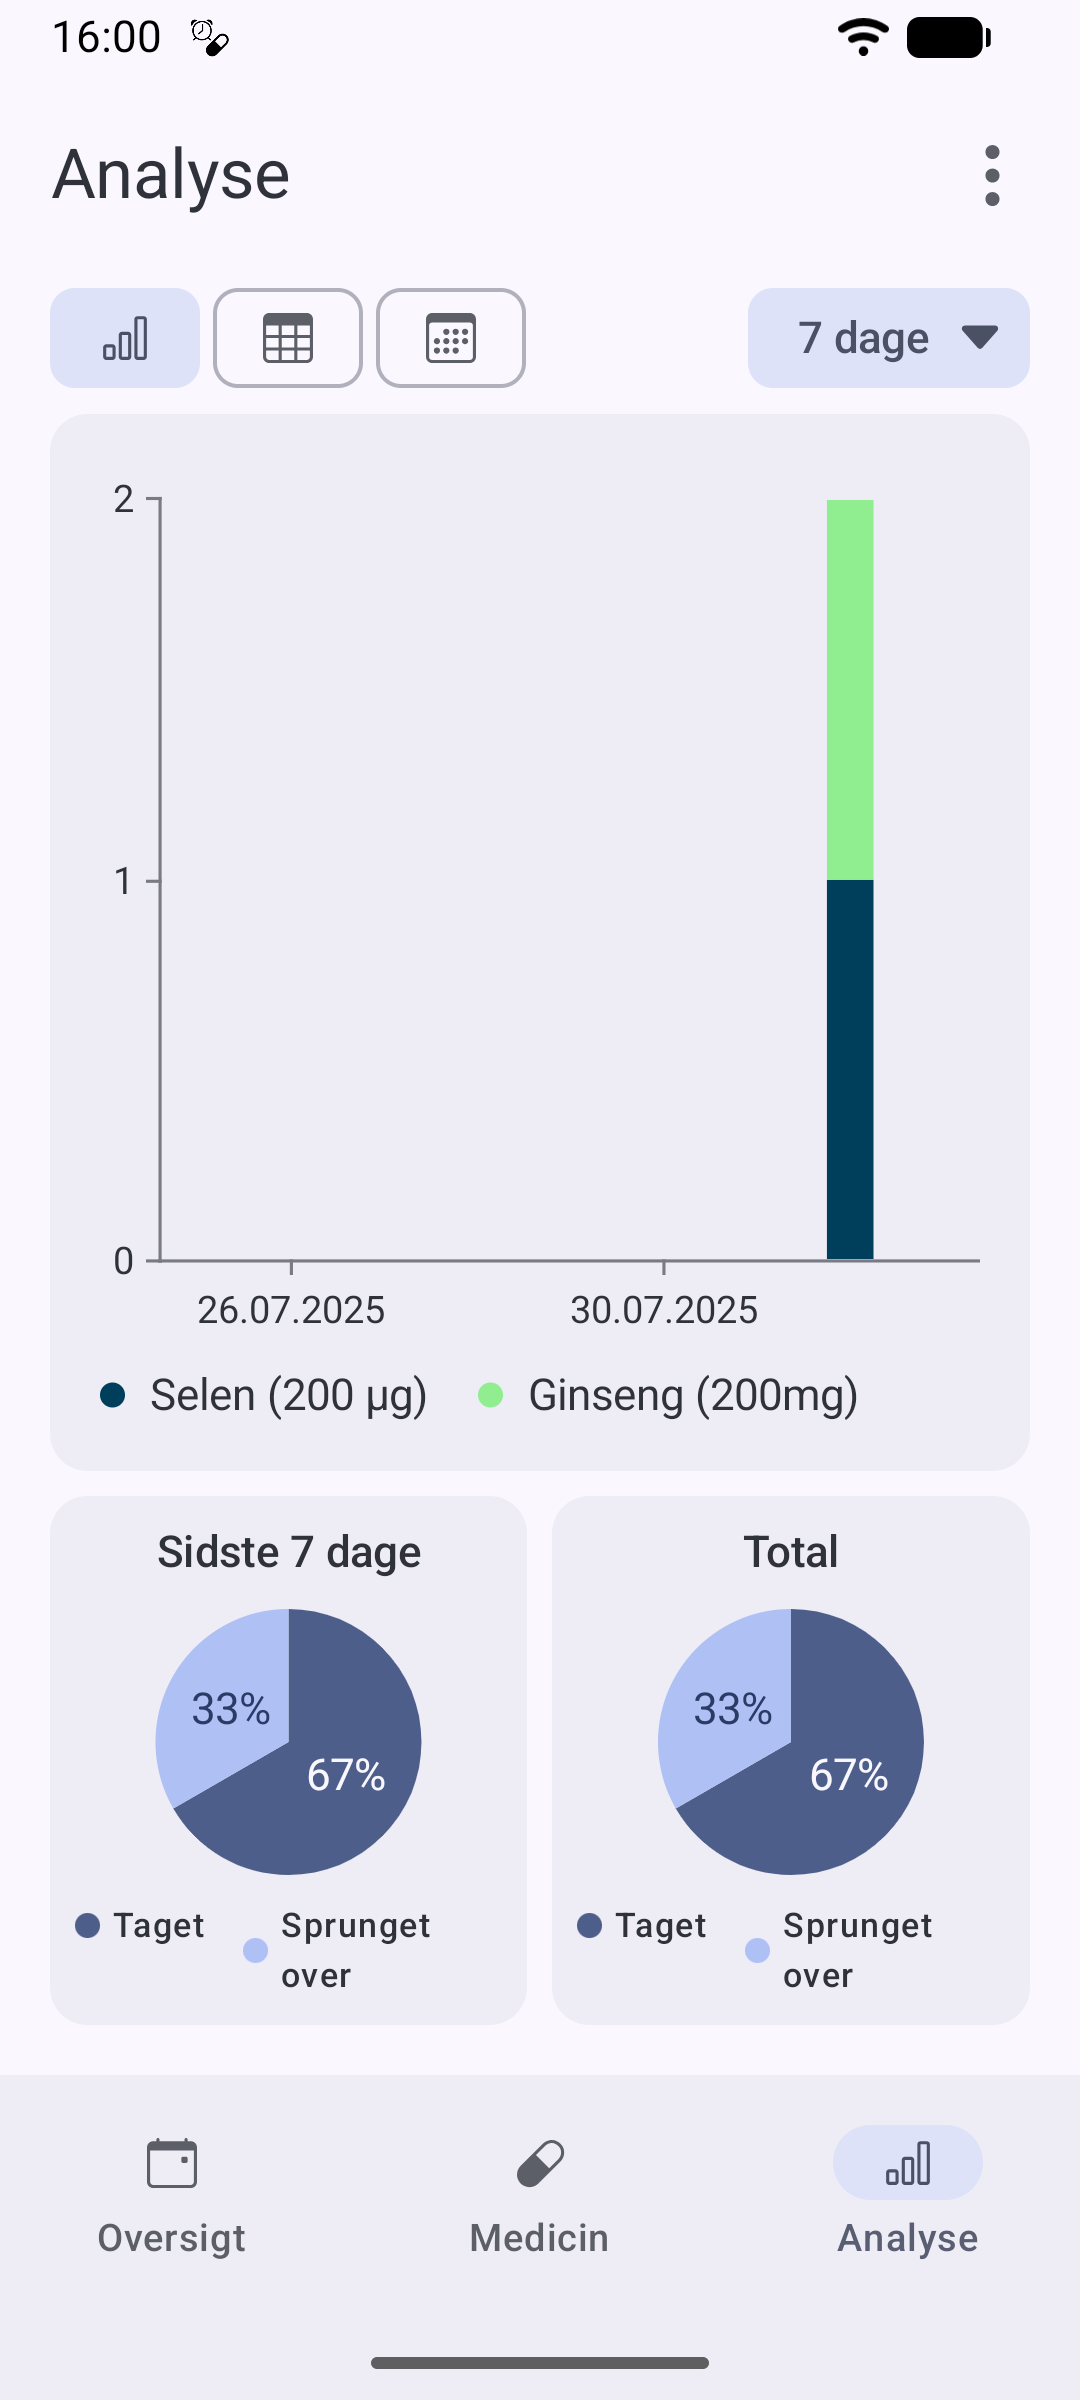Open the 7 dage period dropdown
The height and width of the screenshot is (2400, 1080).
(889, 338)
